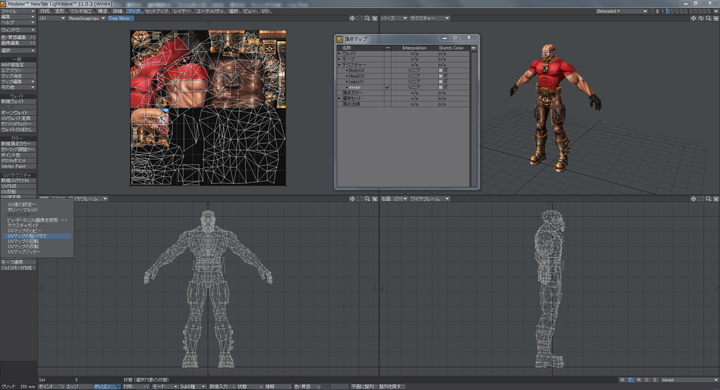
Task: Select the first layer slot in the layer bank
Action: 668,11
